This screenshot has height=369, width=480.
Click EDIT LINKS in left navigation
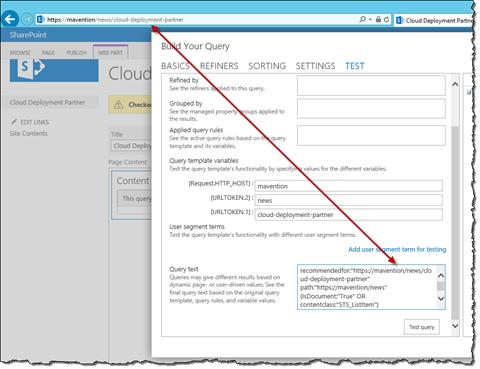[35, 122]
